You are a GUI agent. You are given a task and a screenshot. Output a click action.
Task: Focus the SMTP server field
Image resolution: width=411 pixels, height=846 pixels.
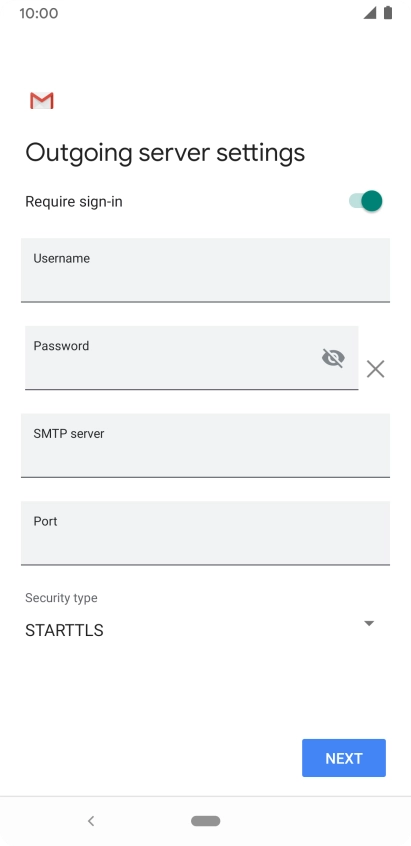[x=206, y=445]
